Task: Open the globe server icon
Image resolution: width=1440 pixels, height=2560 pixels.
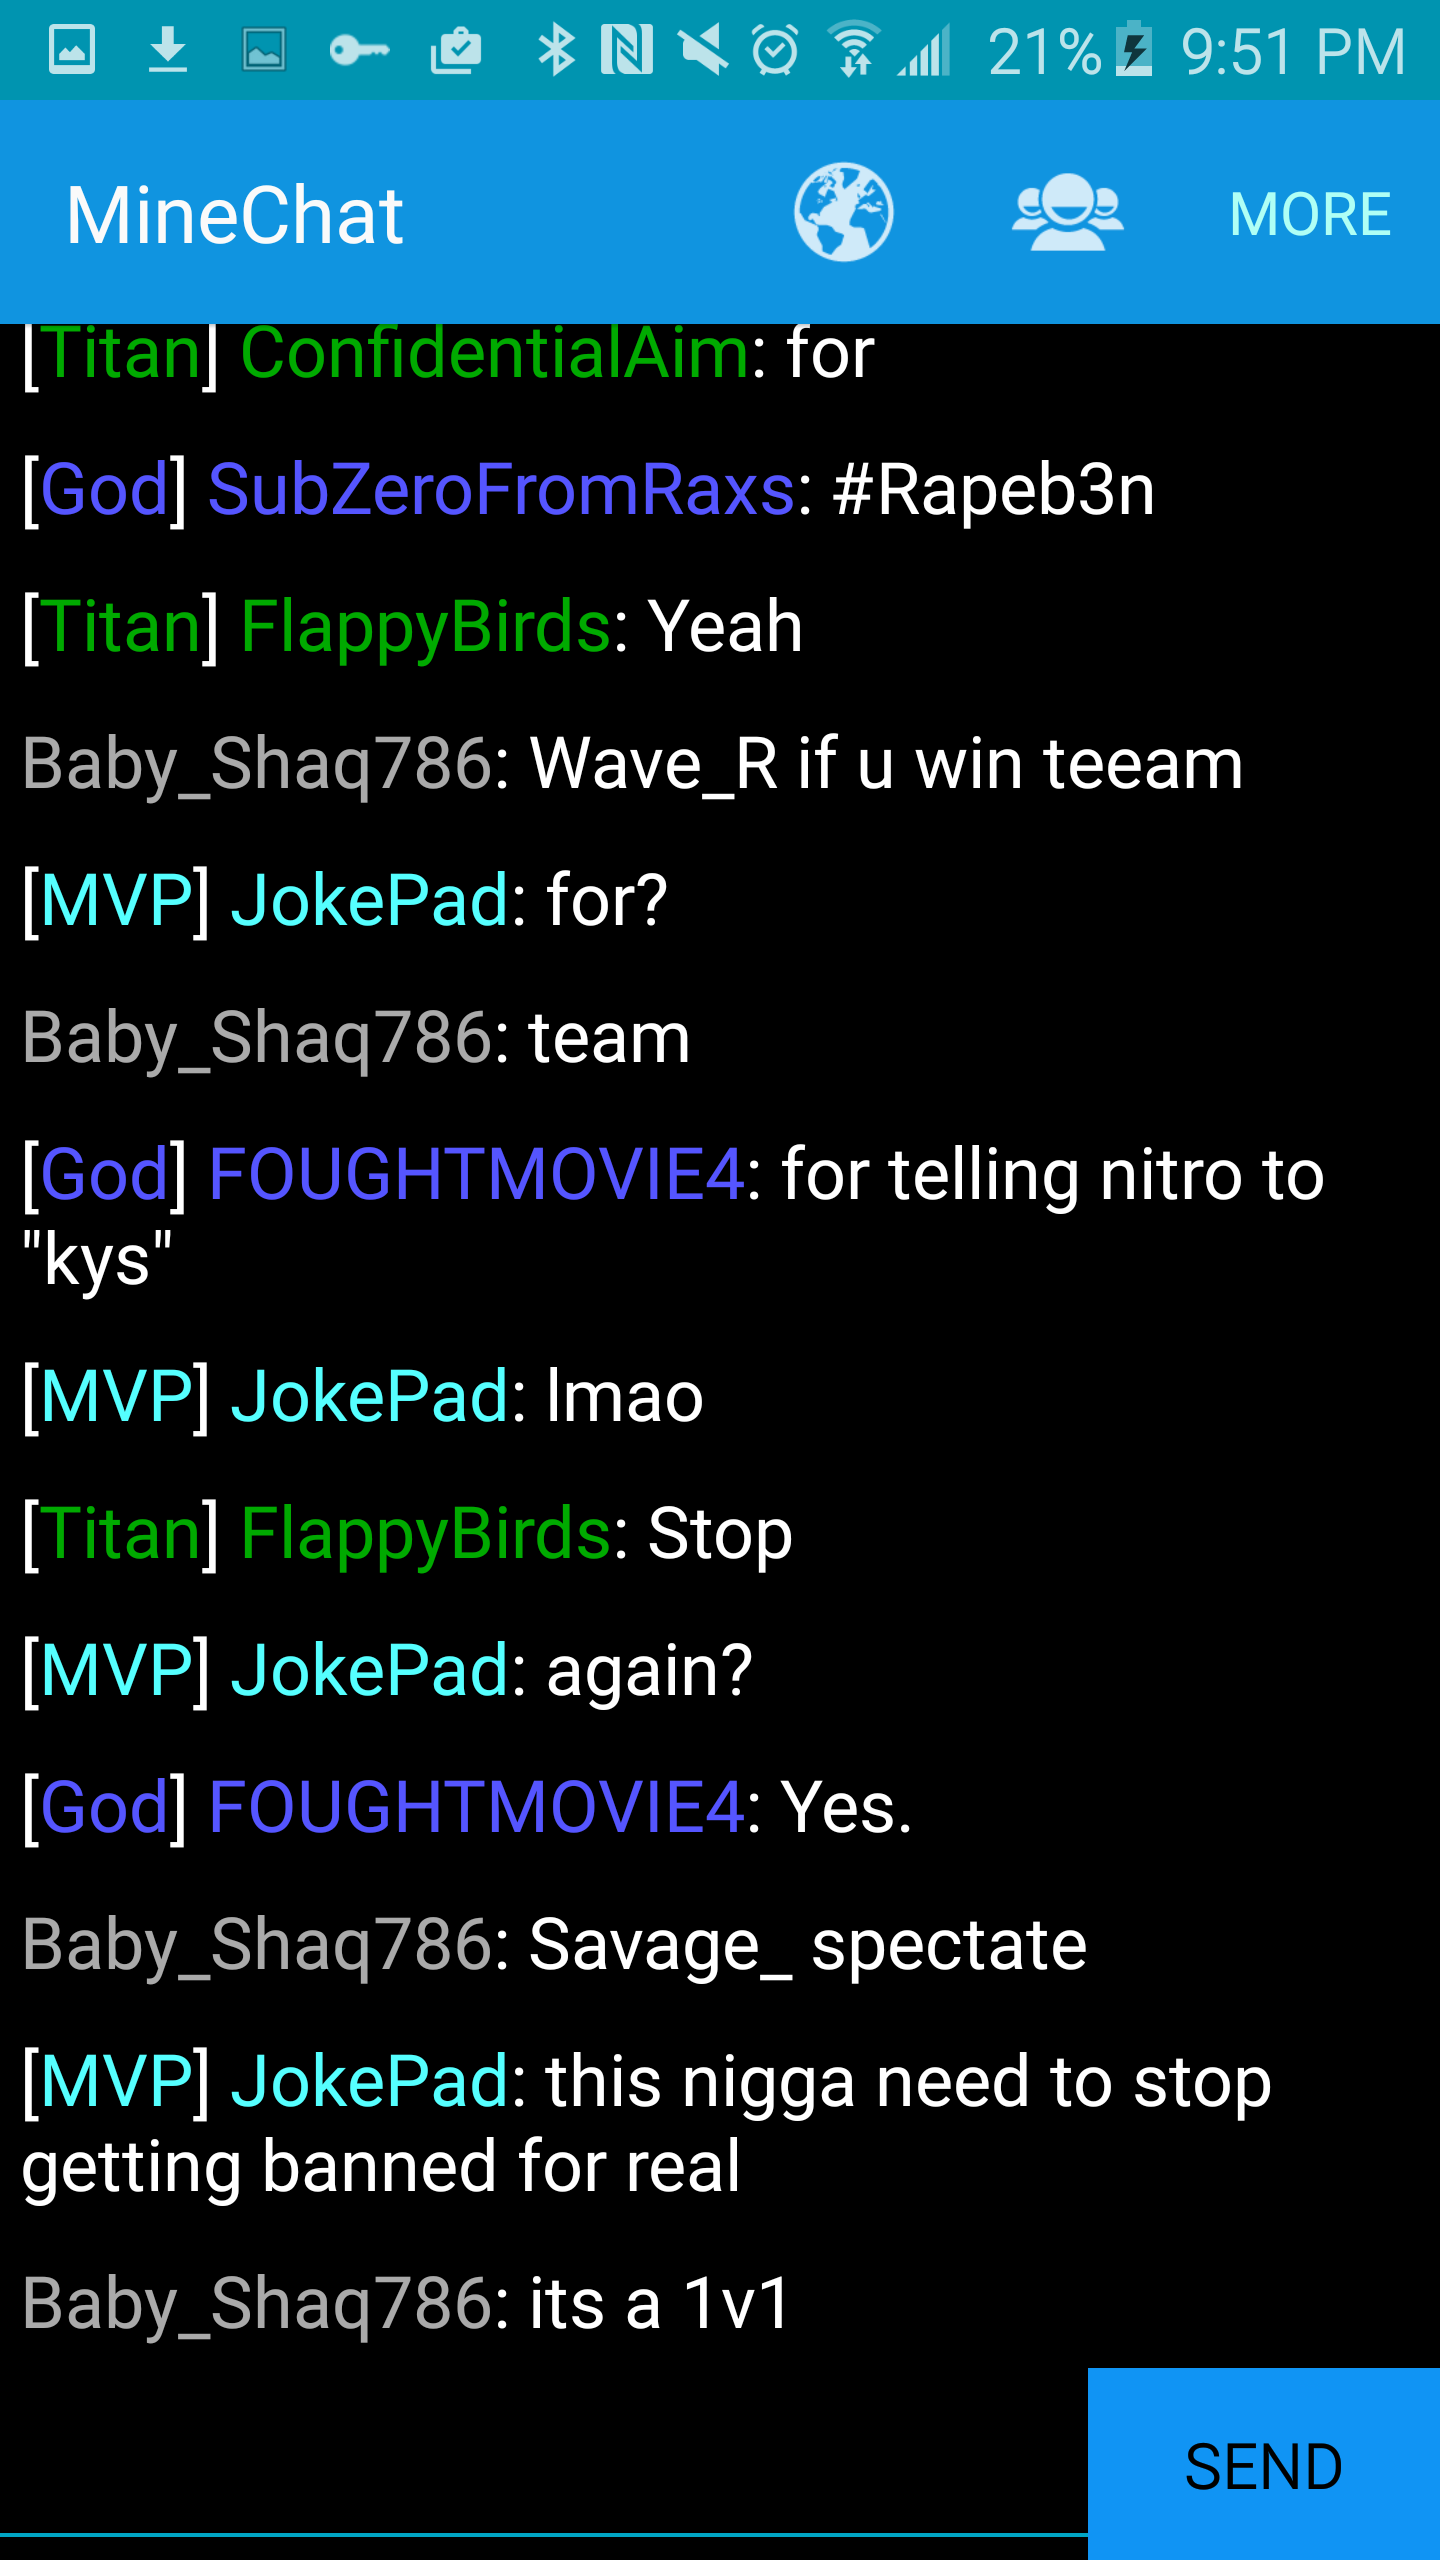Action: (x=843, y=212)
